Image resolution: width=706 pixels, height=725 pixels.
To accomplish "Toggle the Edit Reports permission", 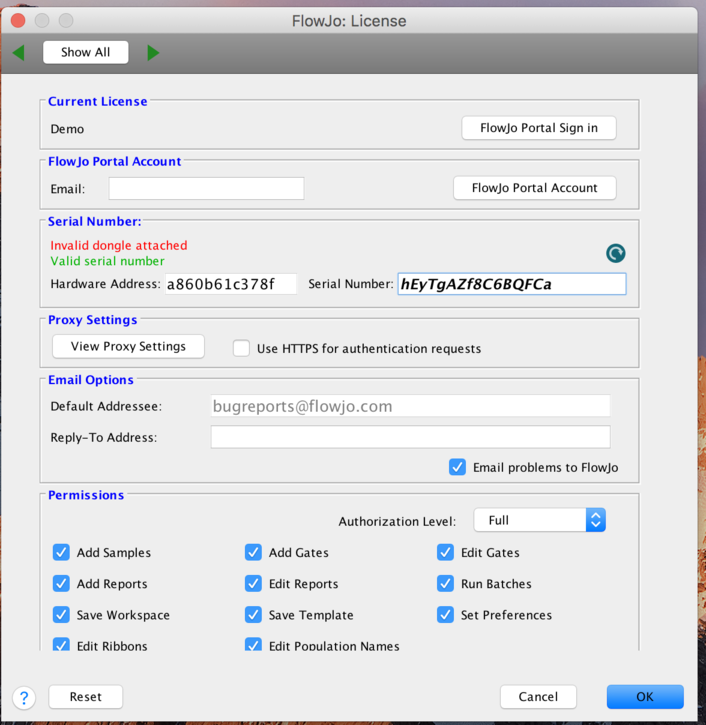I will coord(253,584).
